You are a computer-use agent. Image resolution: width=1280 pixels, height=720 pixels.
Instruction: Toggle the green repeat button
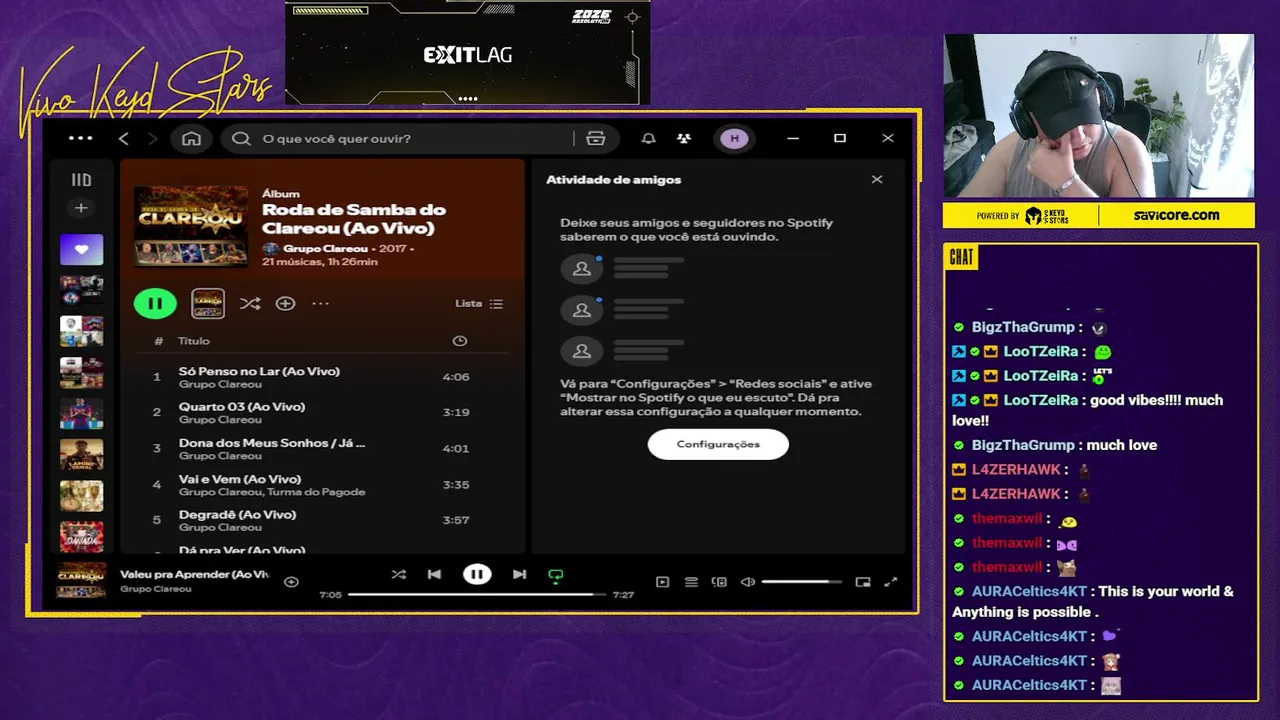556,575
